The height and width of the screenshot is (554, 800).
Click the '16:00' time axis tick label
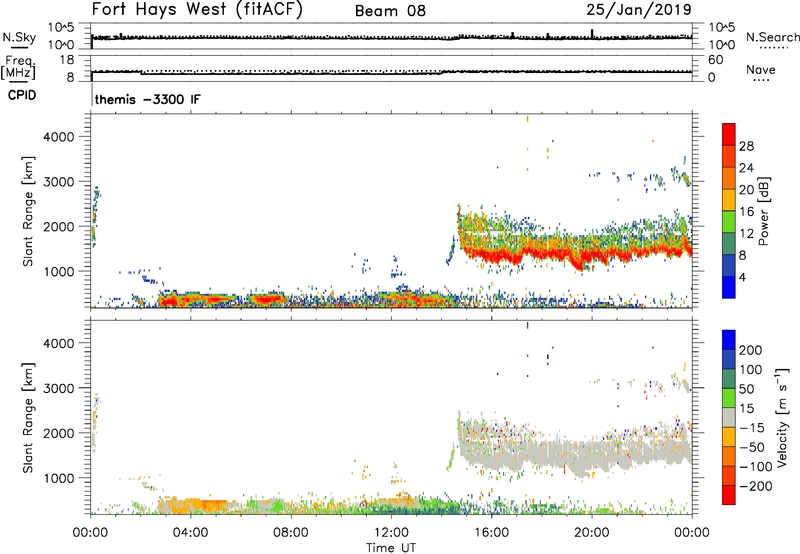[x=491, y=533]
